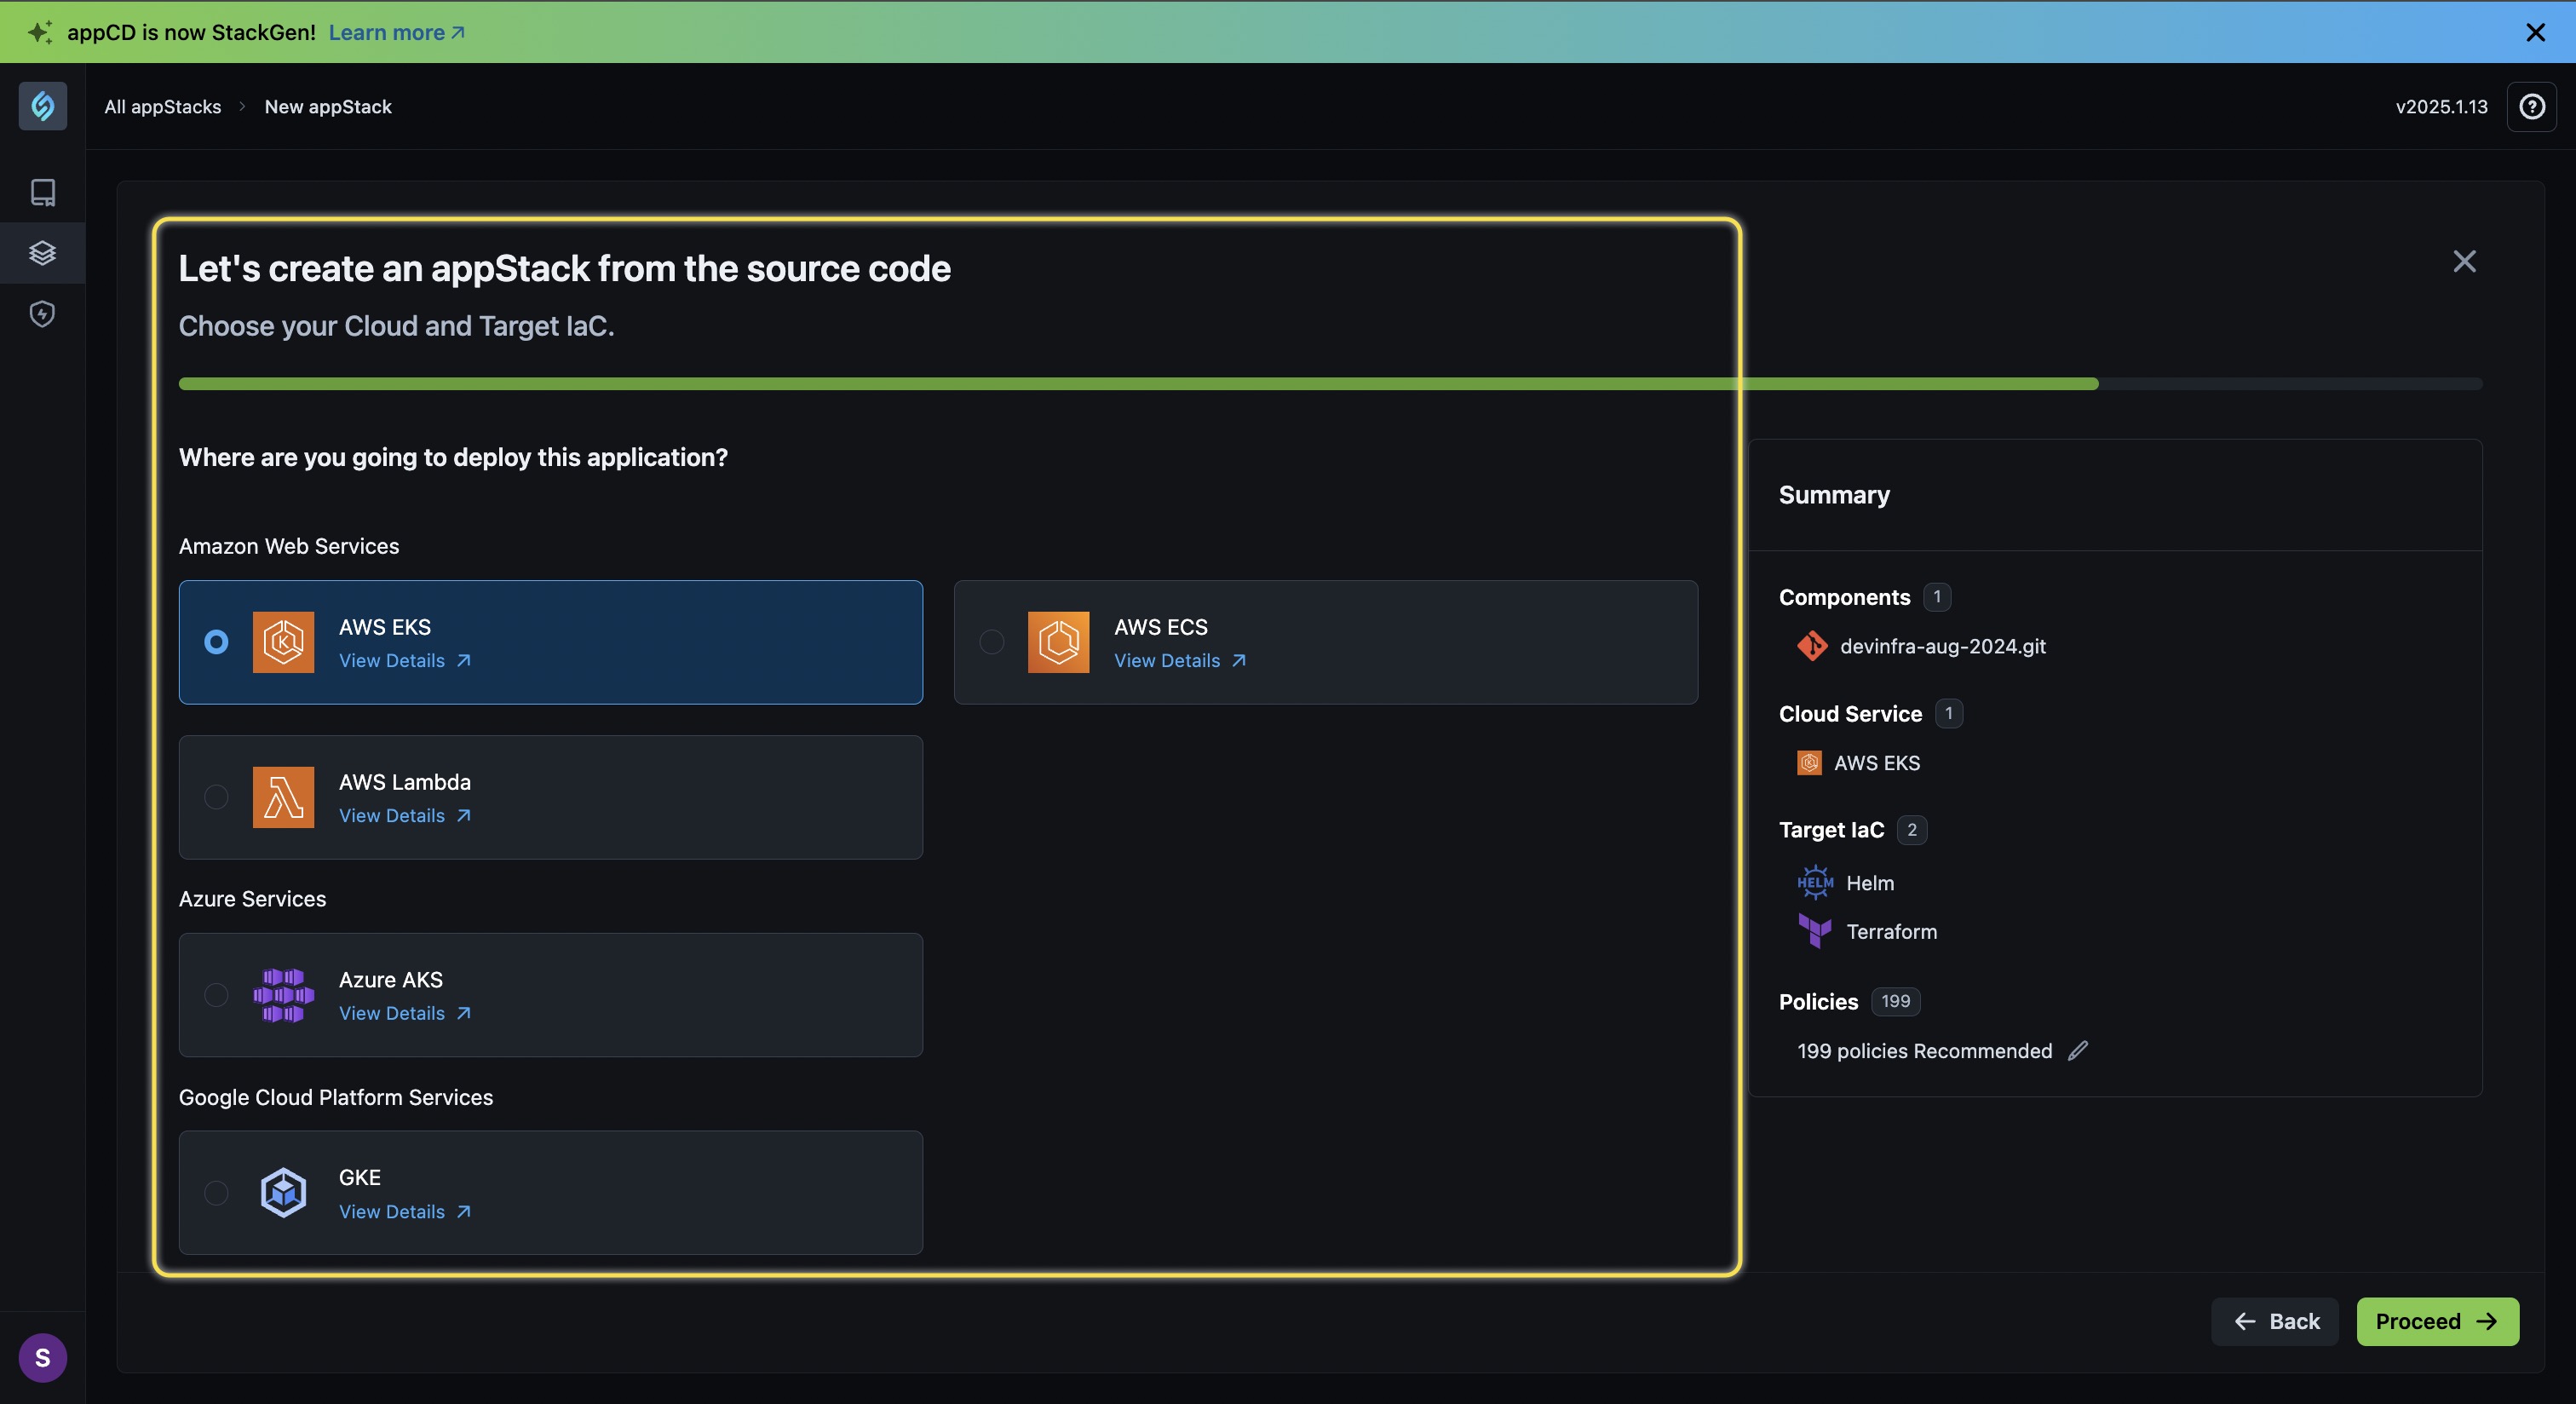
Task: Dismiss the StackGen announcement banner
Action: pos(2535,32)
